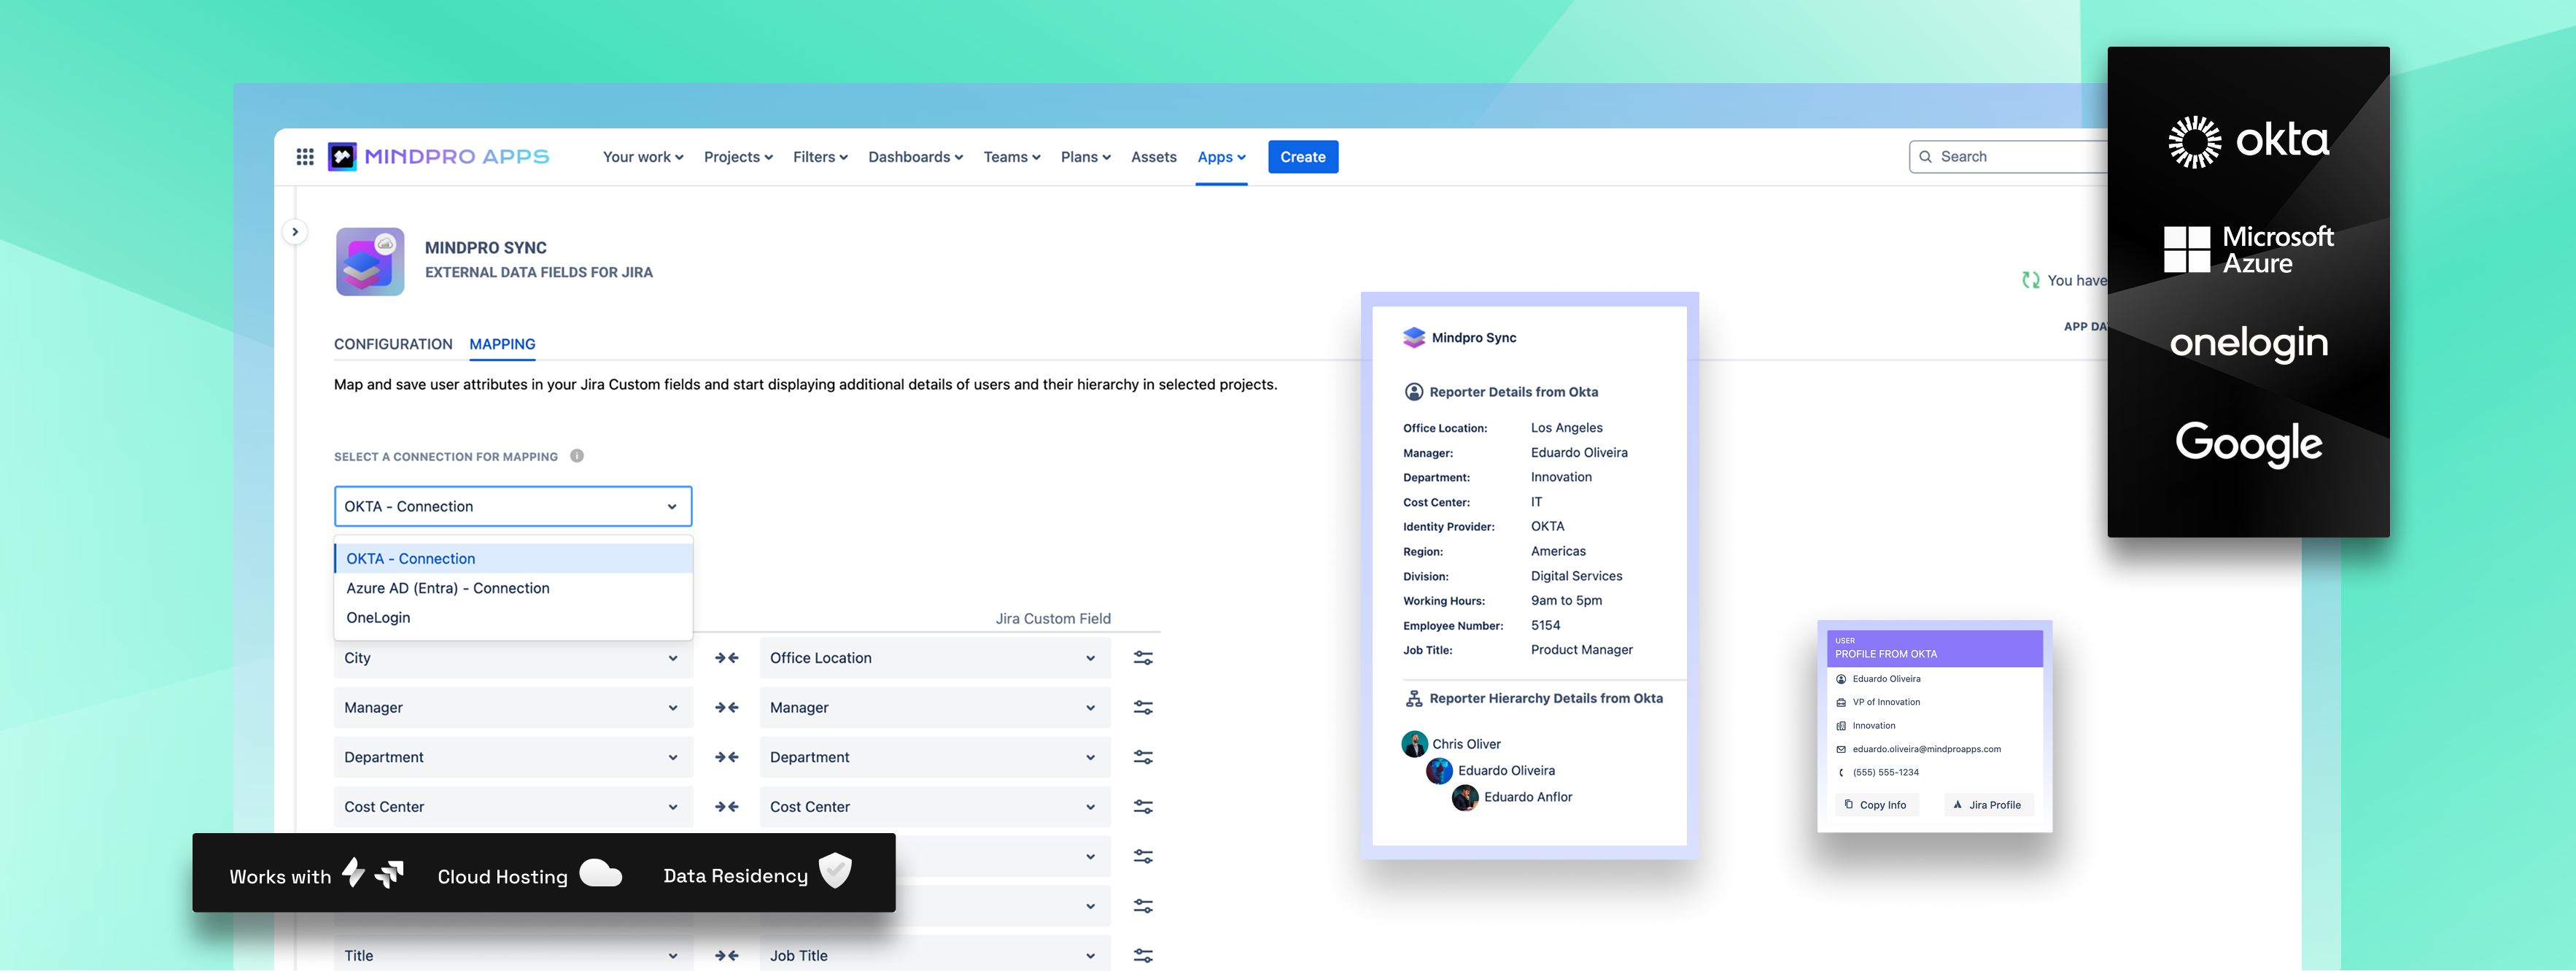Click the mapping arrows icon in Title row

click(x=727, y=956)
